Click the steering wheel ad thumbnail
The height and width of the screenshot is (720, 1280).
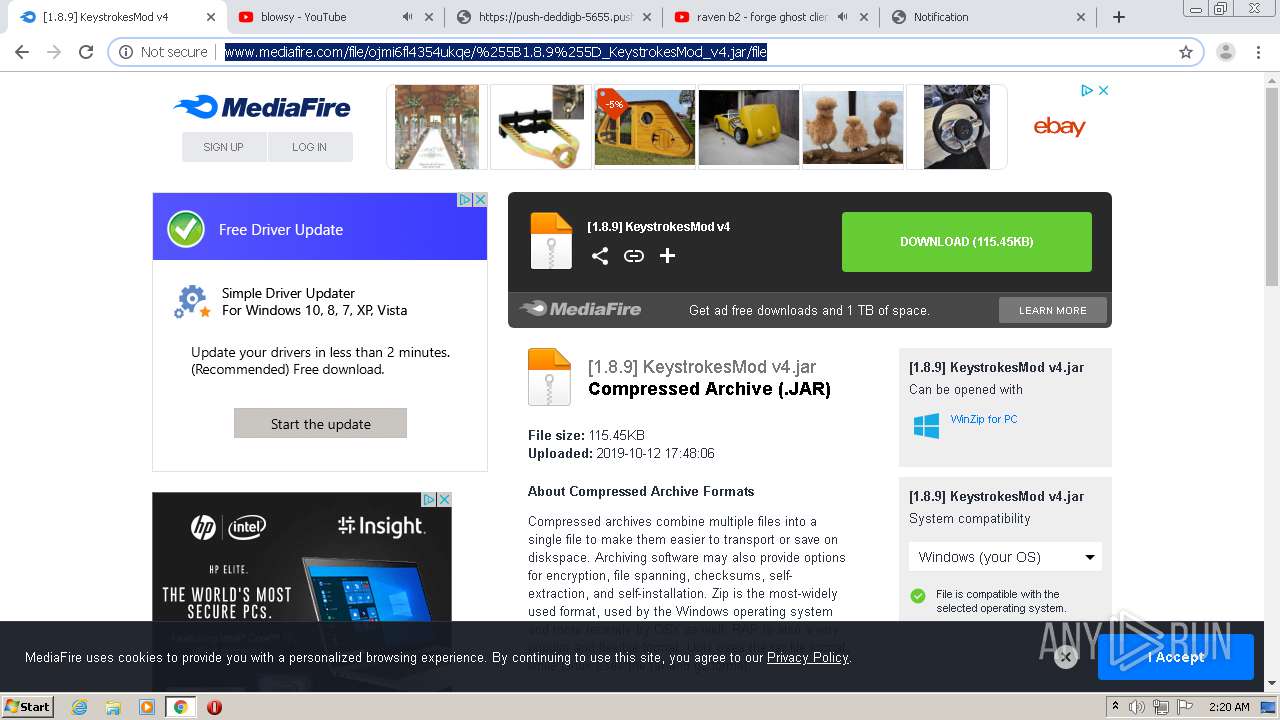(957, 127)
